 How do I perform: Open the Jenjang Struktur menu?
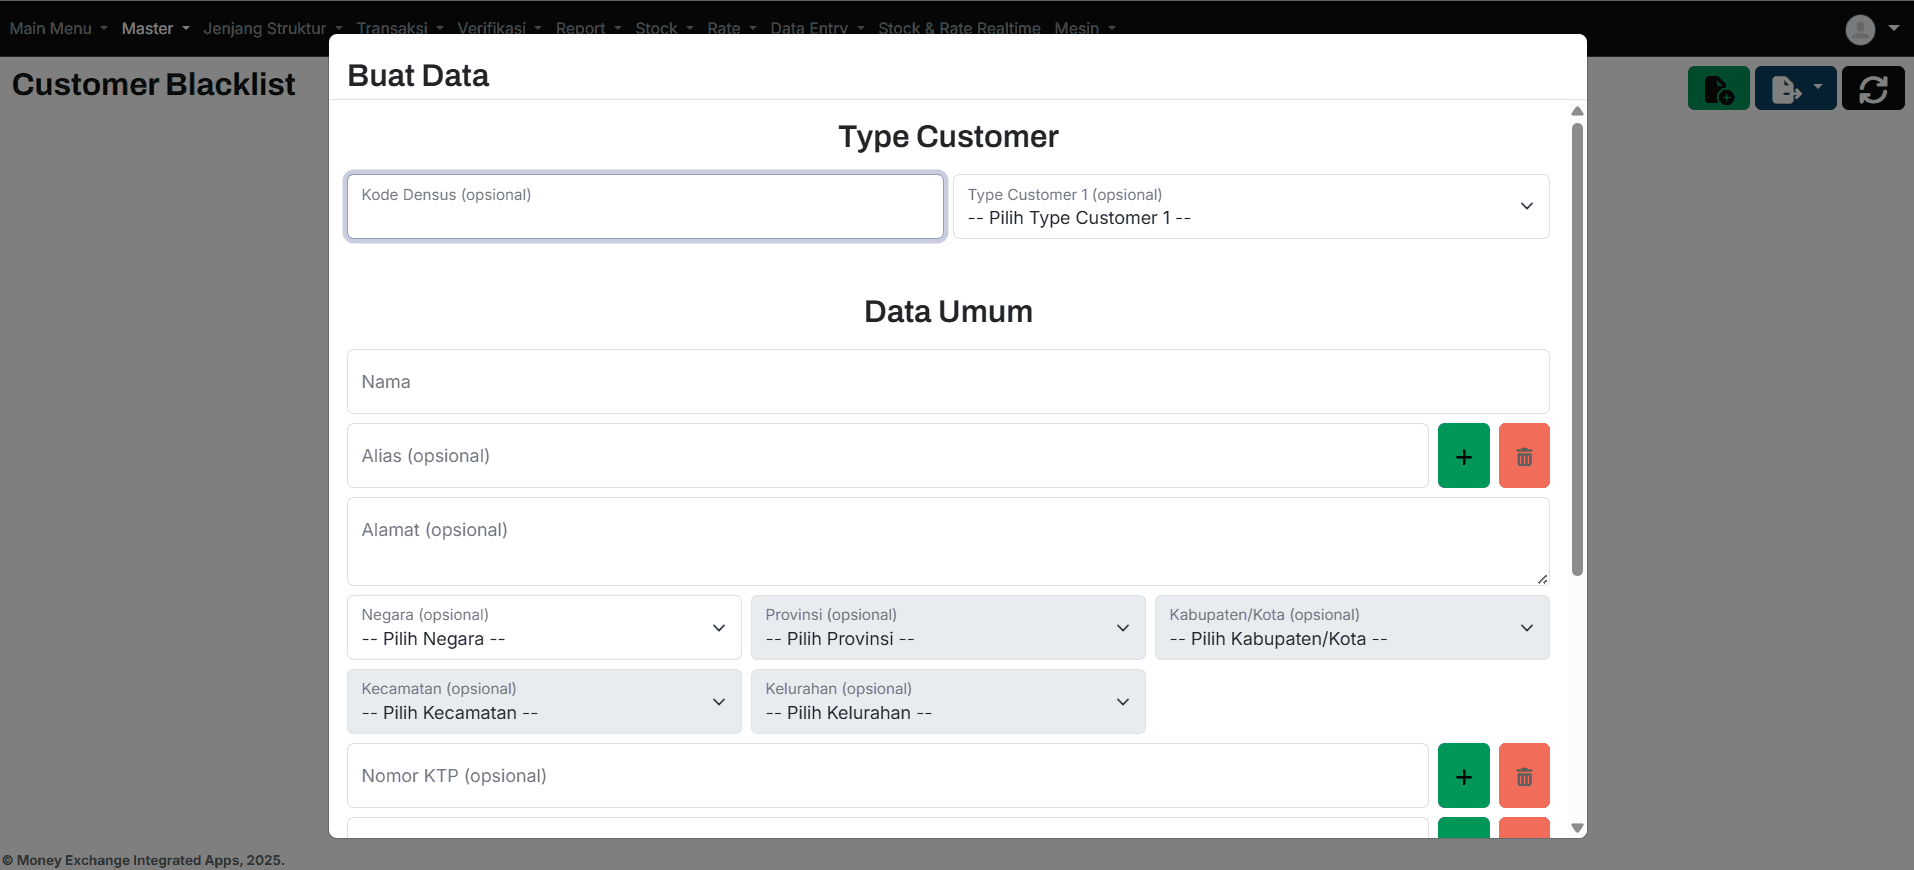[x=273, y=28]
